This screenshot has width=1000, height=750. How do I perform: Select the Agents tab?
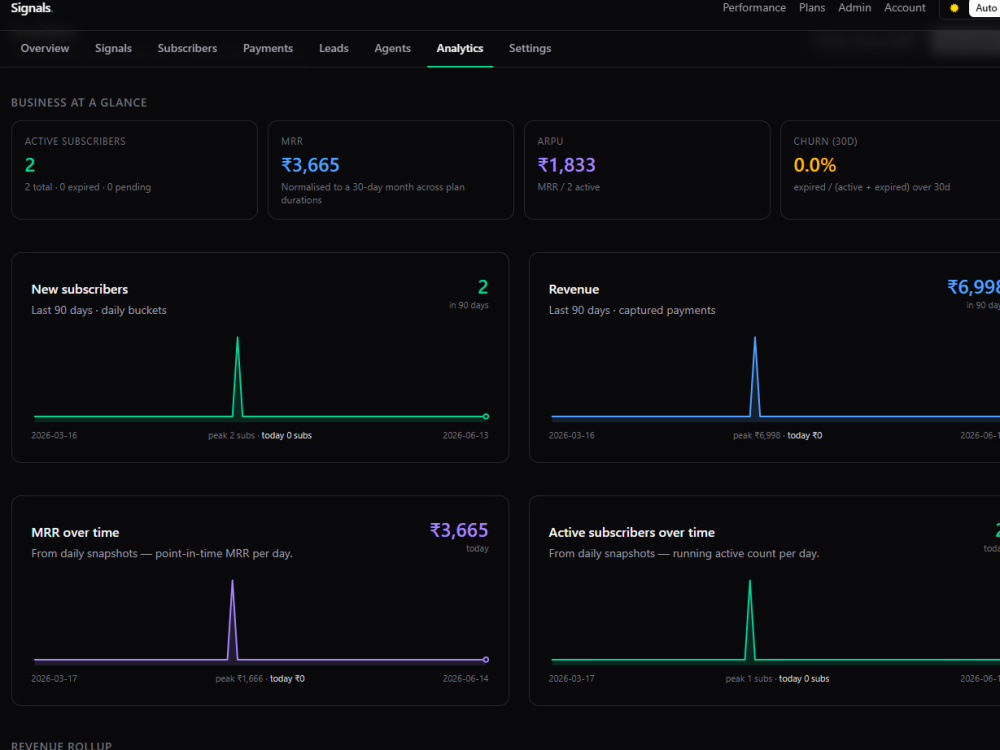392,48
